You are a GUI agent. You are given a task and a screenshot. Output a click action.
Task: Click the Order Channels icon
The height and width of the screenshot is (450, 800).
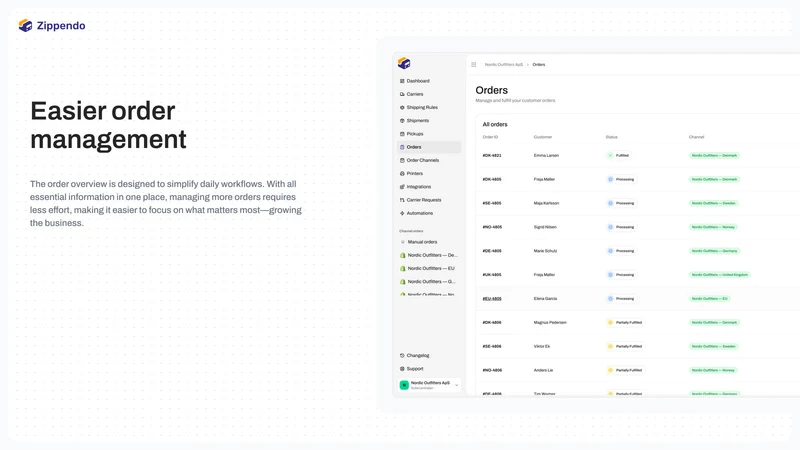tap(402, 161)
